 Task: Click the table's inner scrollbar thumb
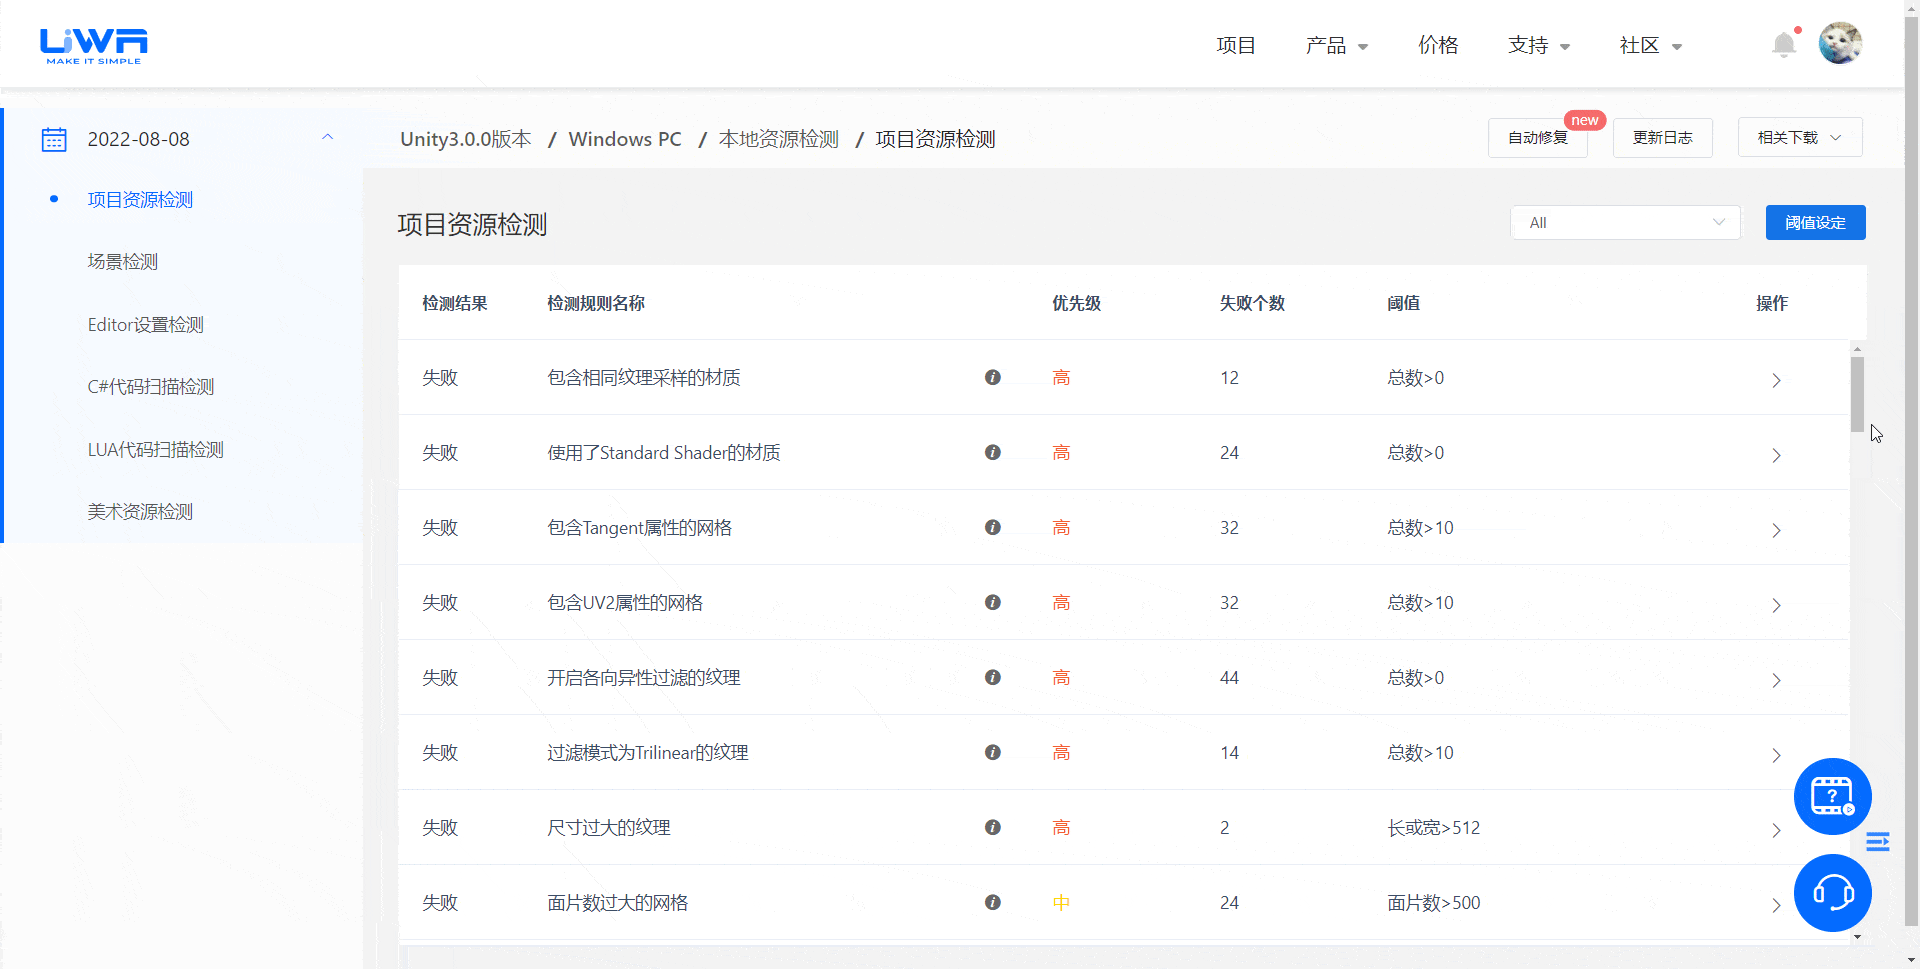pos(1857,393)
